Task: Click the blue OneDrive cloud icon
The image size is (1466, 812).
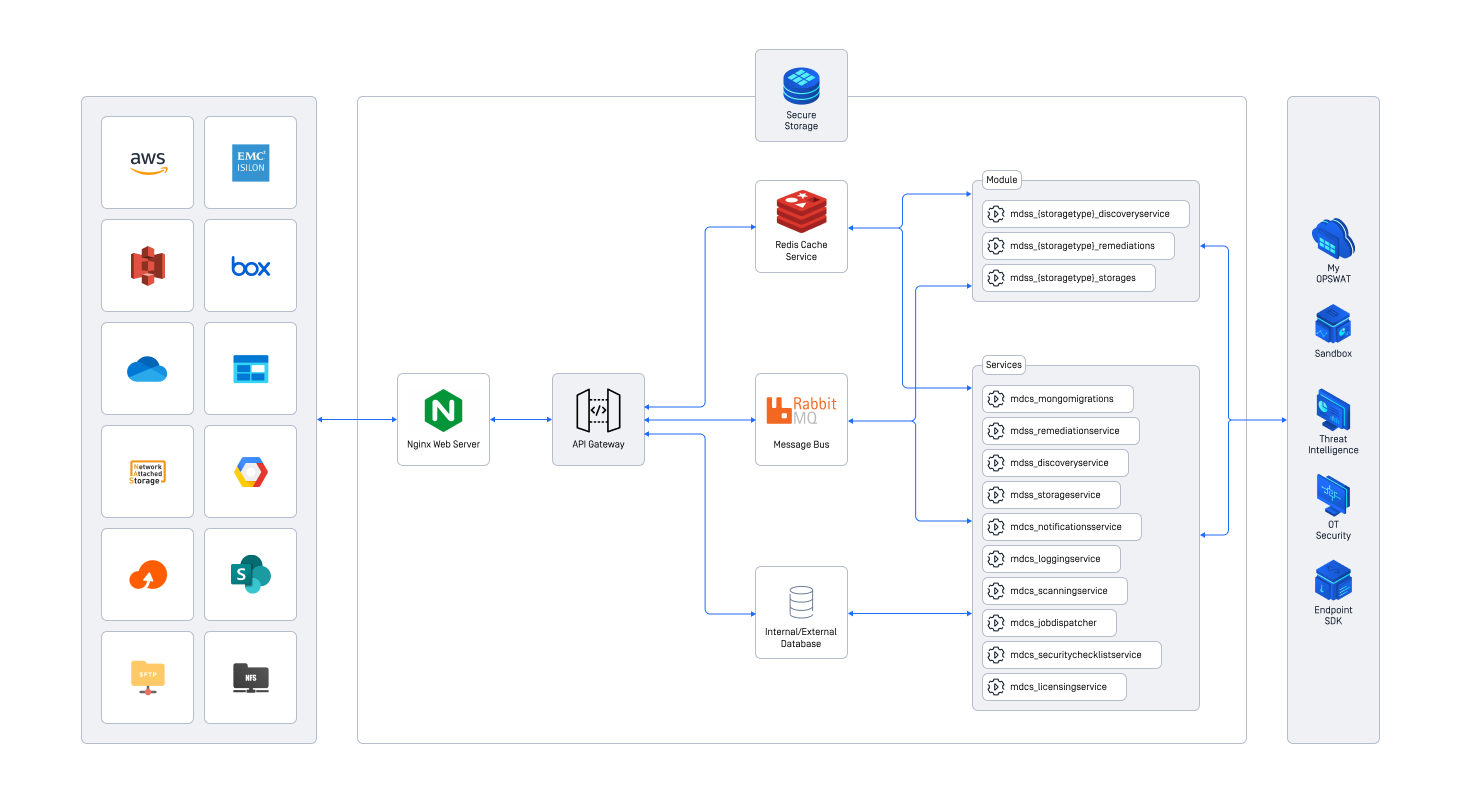Action: click(148, 369)
